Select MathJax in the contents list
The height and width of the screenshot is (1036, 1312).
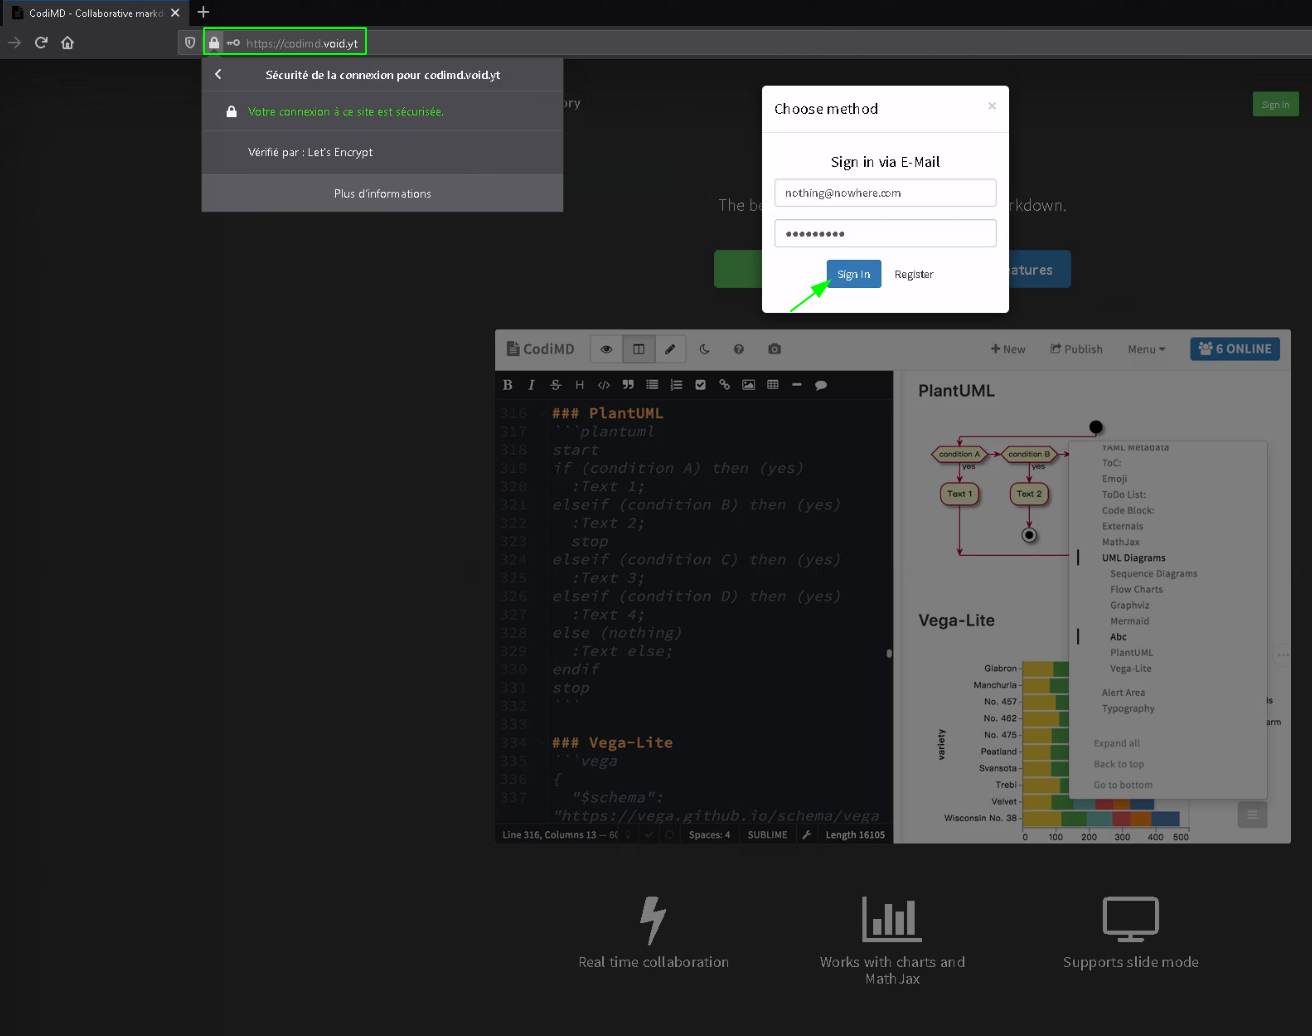tap(1120, 542)
